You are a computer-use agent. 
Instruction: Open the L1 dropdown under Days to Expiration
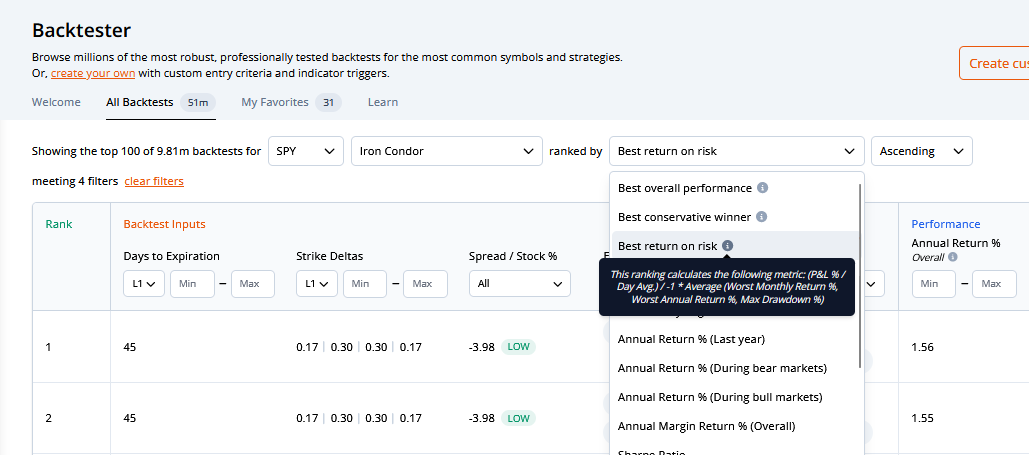click(x=144, y=284)
